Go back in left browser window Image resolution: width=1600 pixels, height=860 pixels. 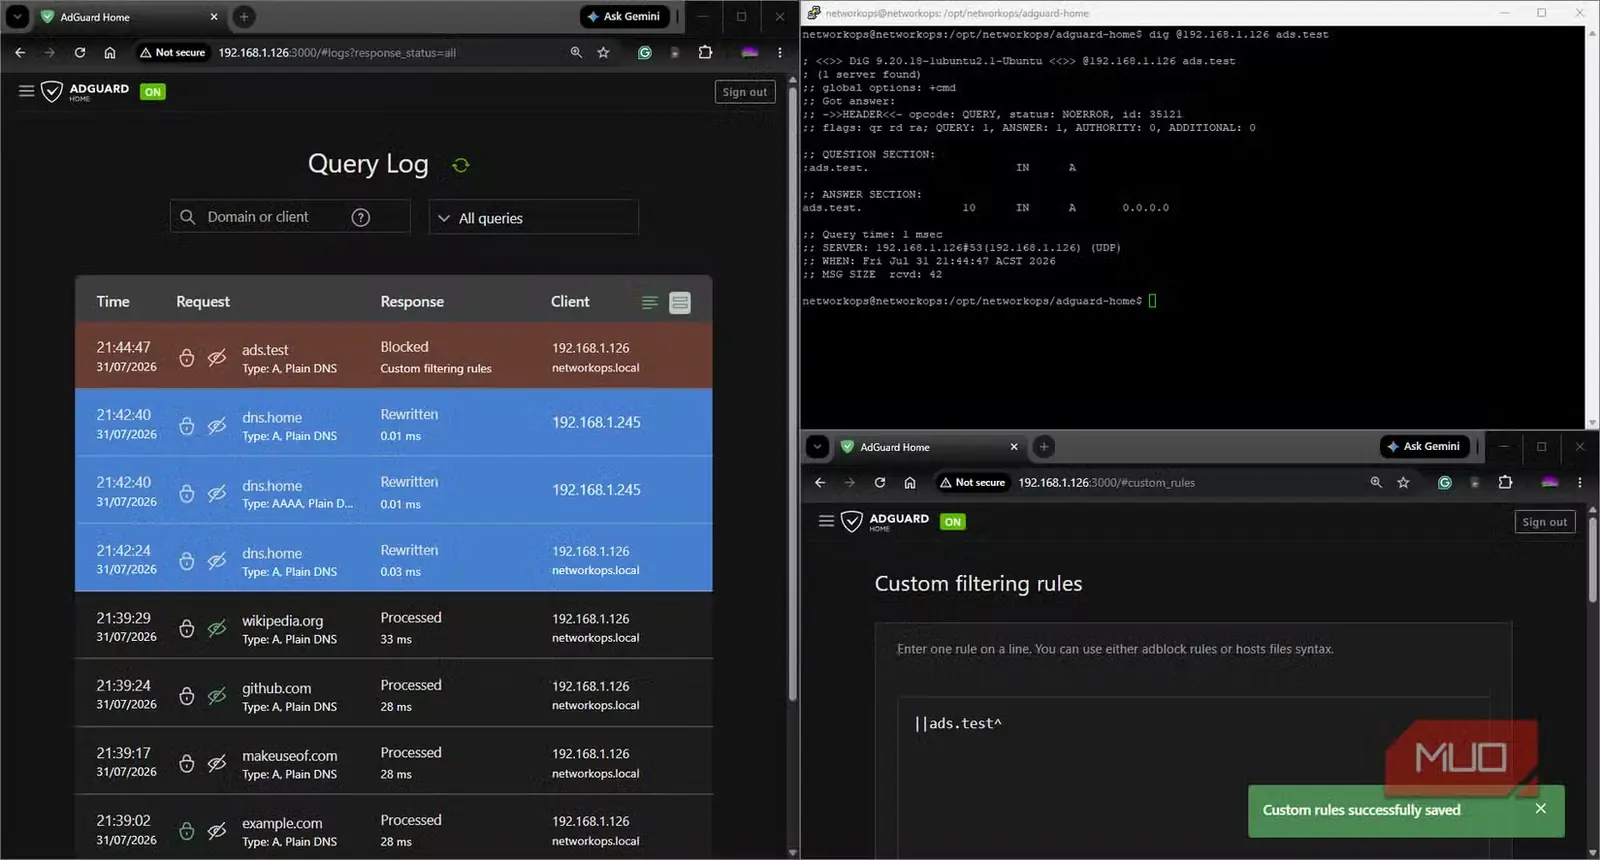[x=20, y=52]
